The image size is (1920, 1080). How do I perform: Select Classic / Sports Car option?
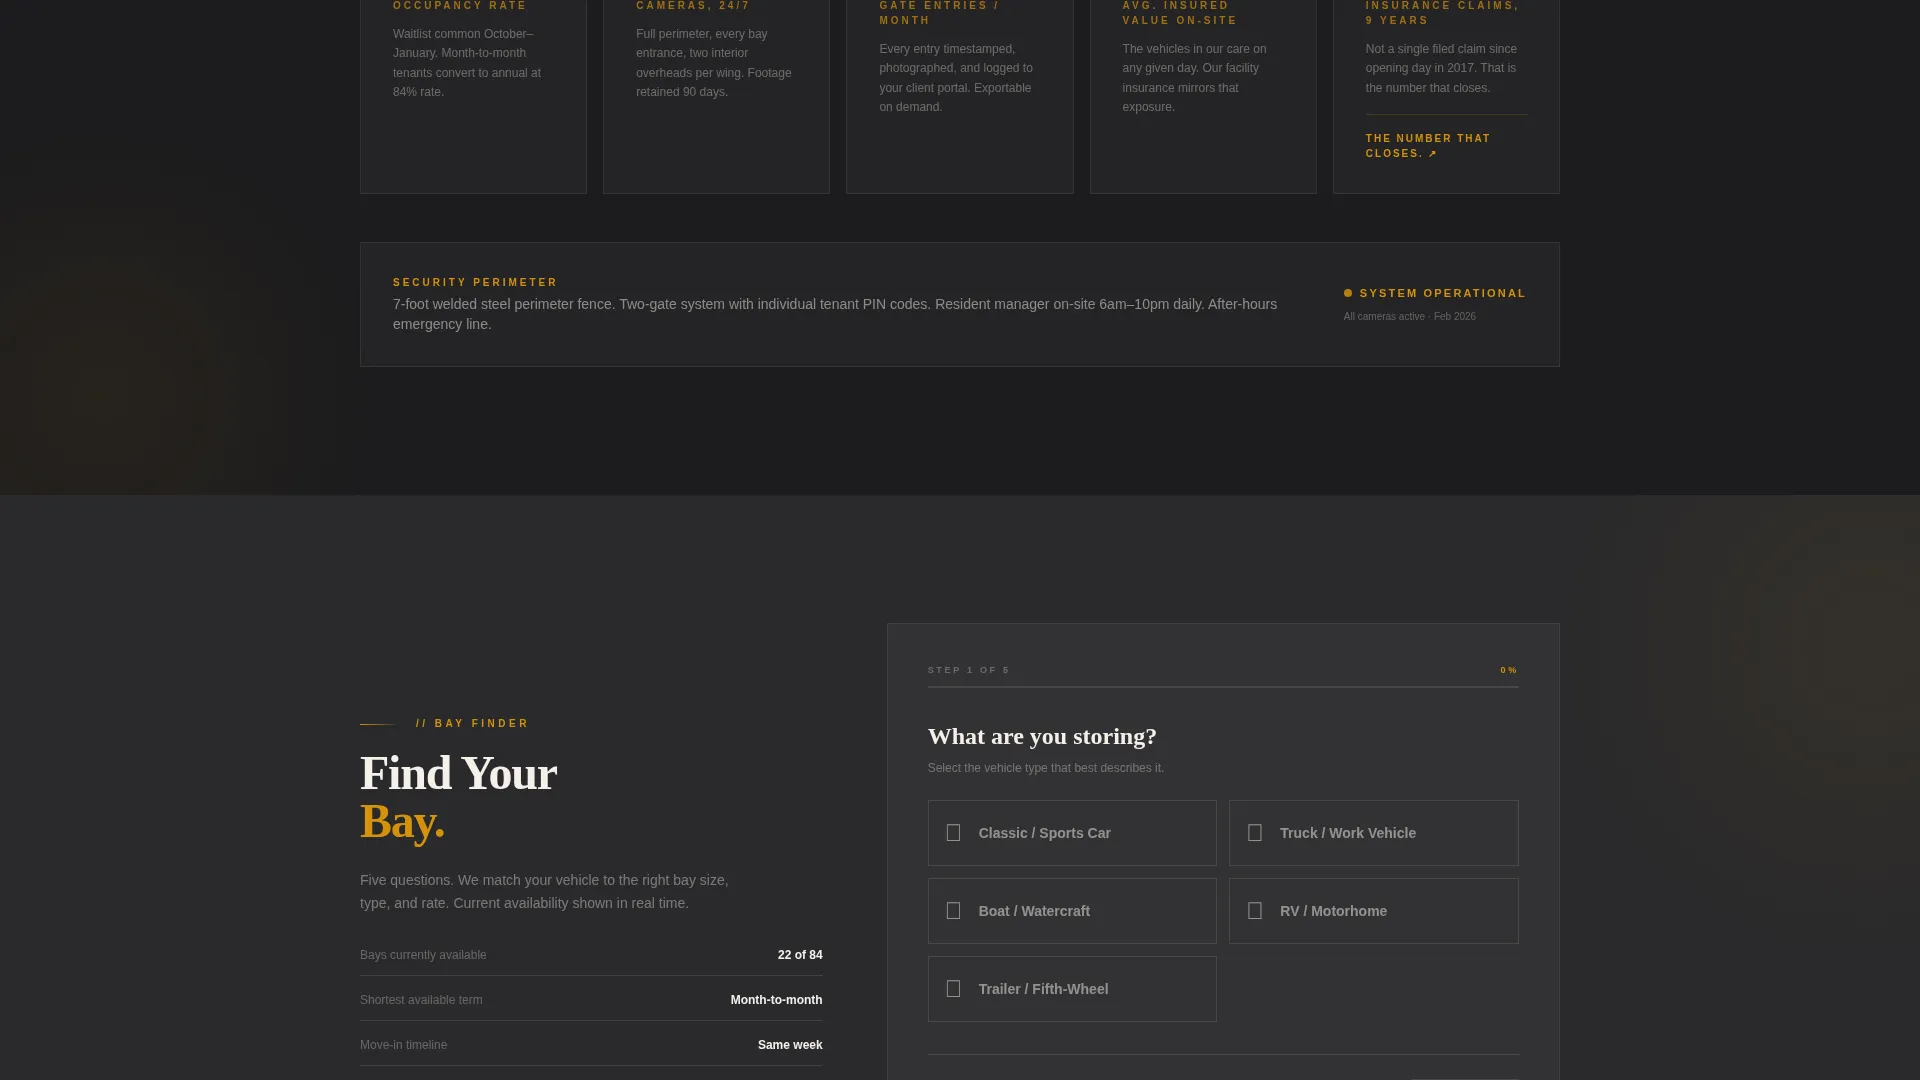(x=1072, y=833)
